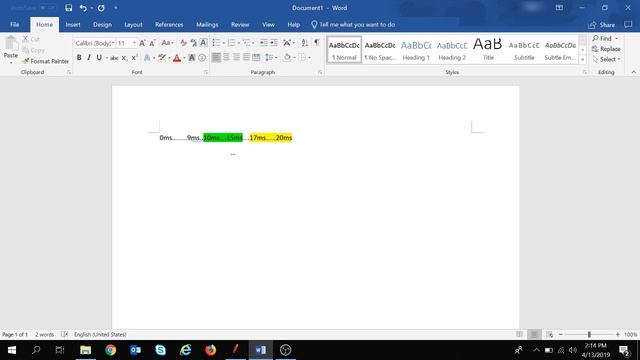640x360 pixels.
Task: Click Format Painter
Action: coord(46,61)
